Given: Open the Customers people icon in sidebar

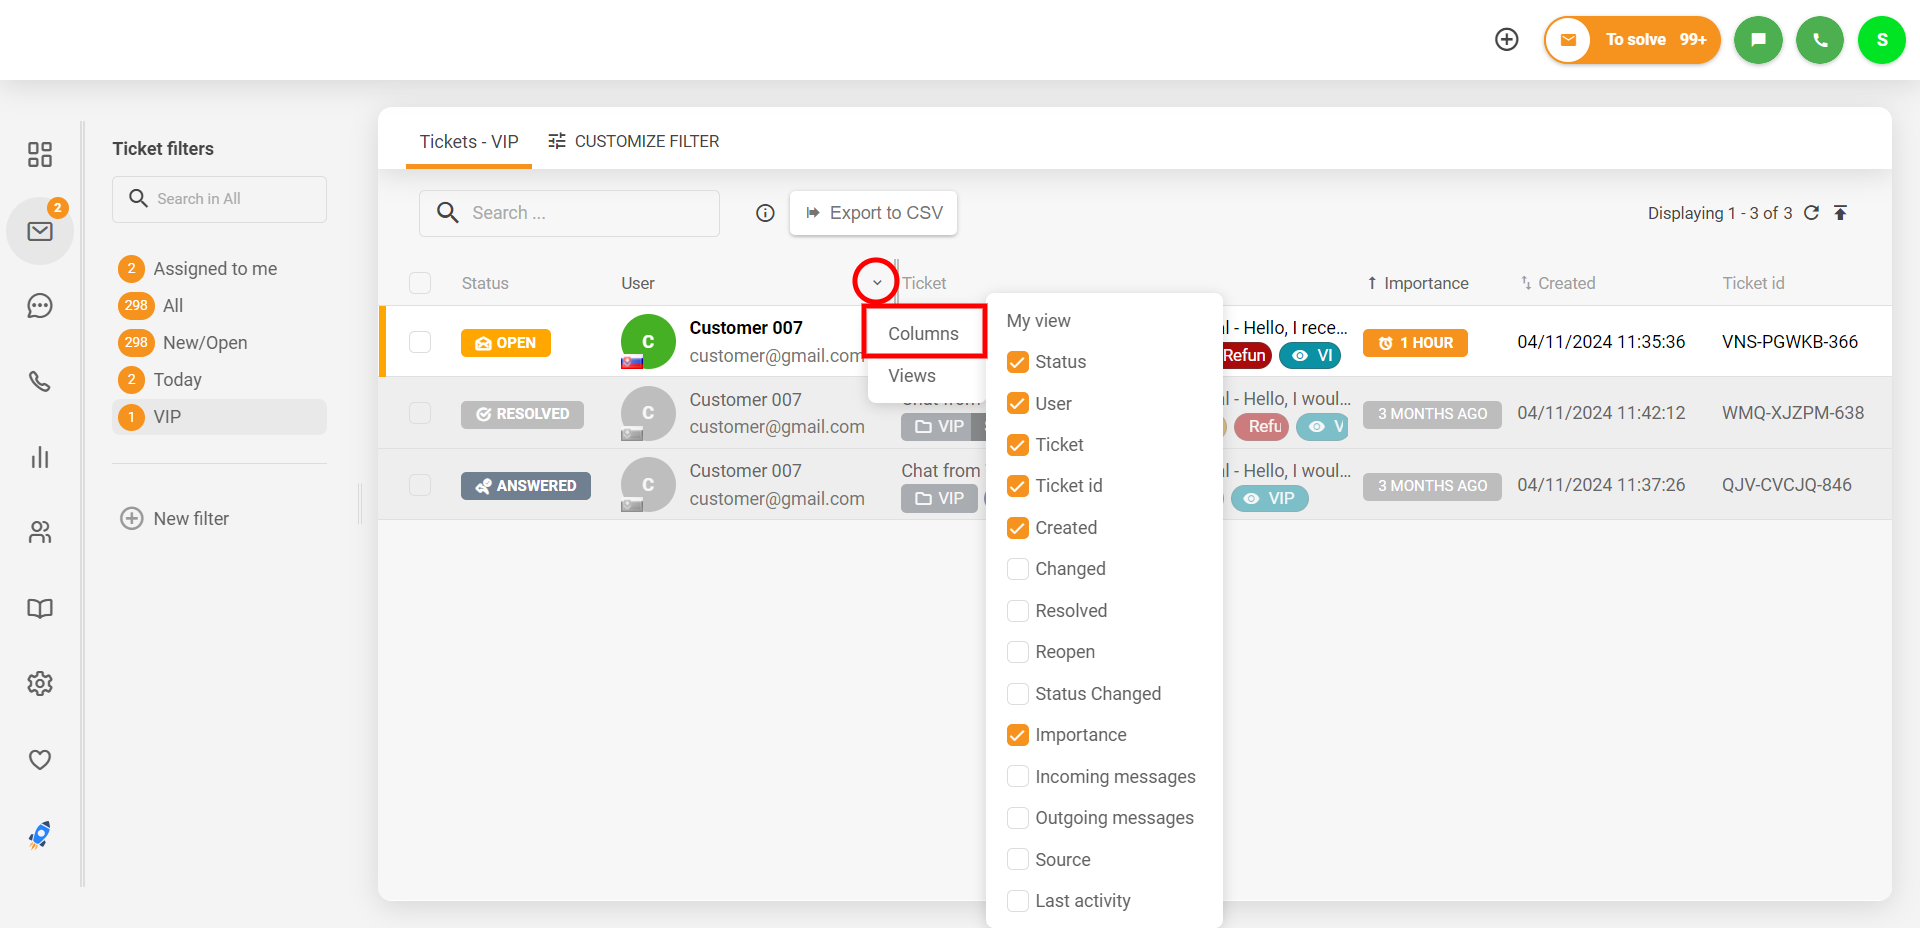Looking at the screenshot, I should coord(40,532).
